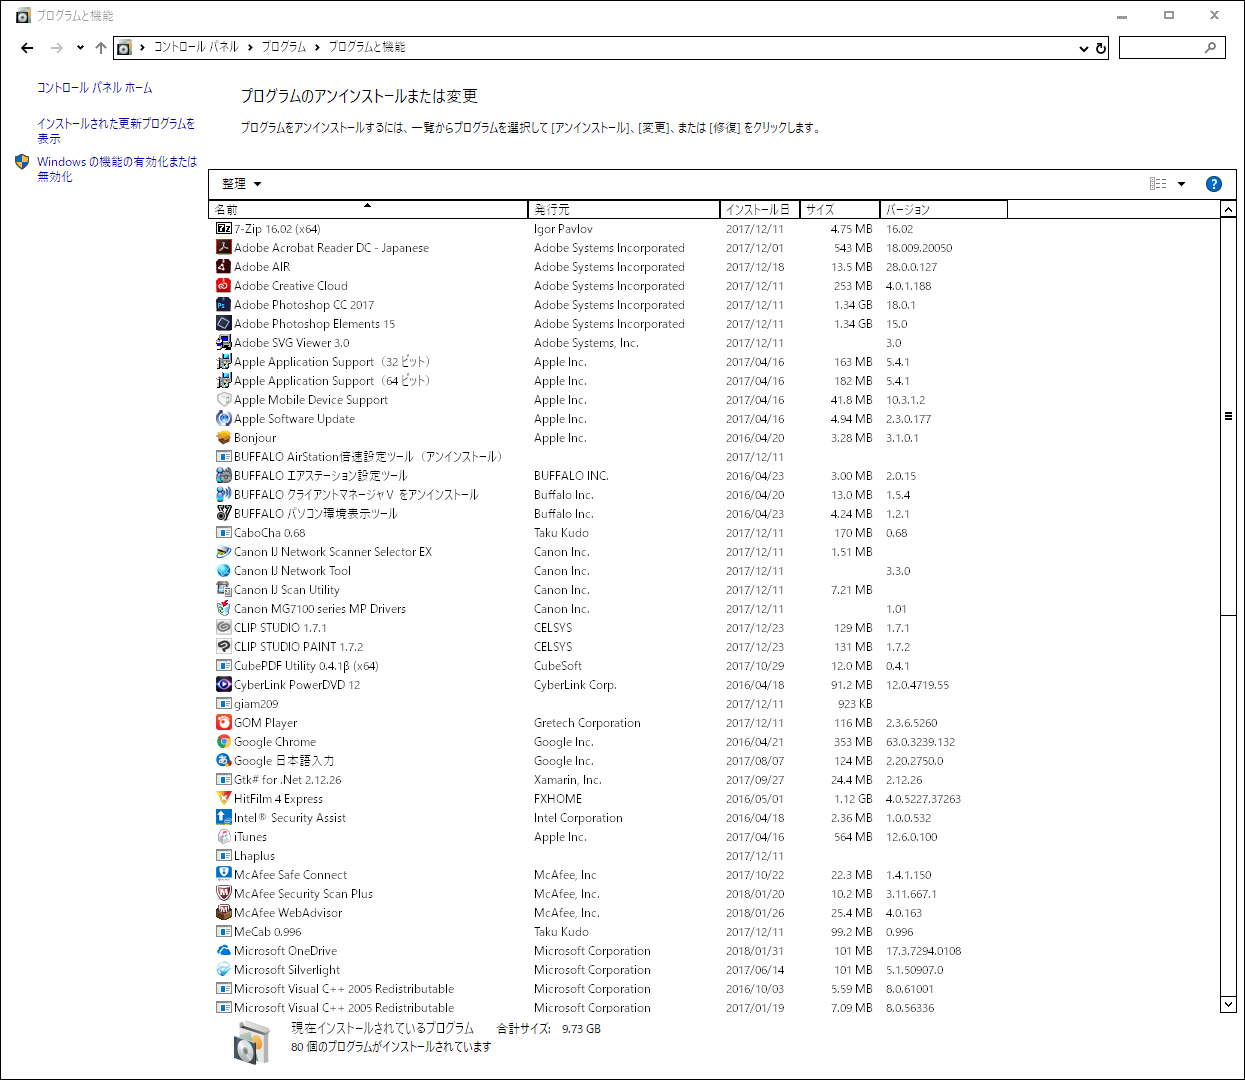
Task: Click the scrollbar up arrow
Action: point(1228,209)
